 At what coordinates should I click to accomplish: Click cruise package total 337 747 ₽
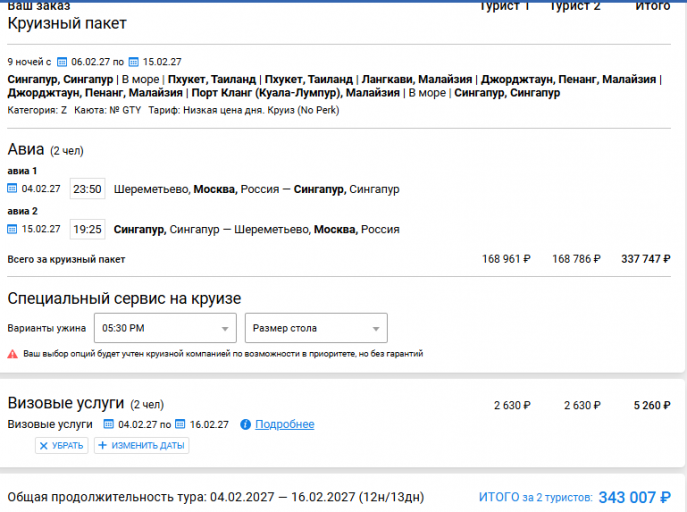pos(646,259)
